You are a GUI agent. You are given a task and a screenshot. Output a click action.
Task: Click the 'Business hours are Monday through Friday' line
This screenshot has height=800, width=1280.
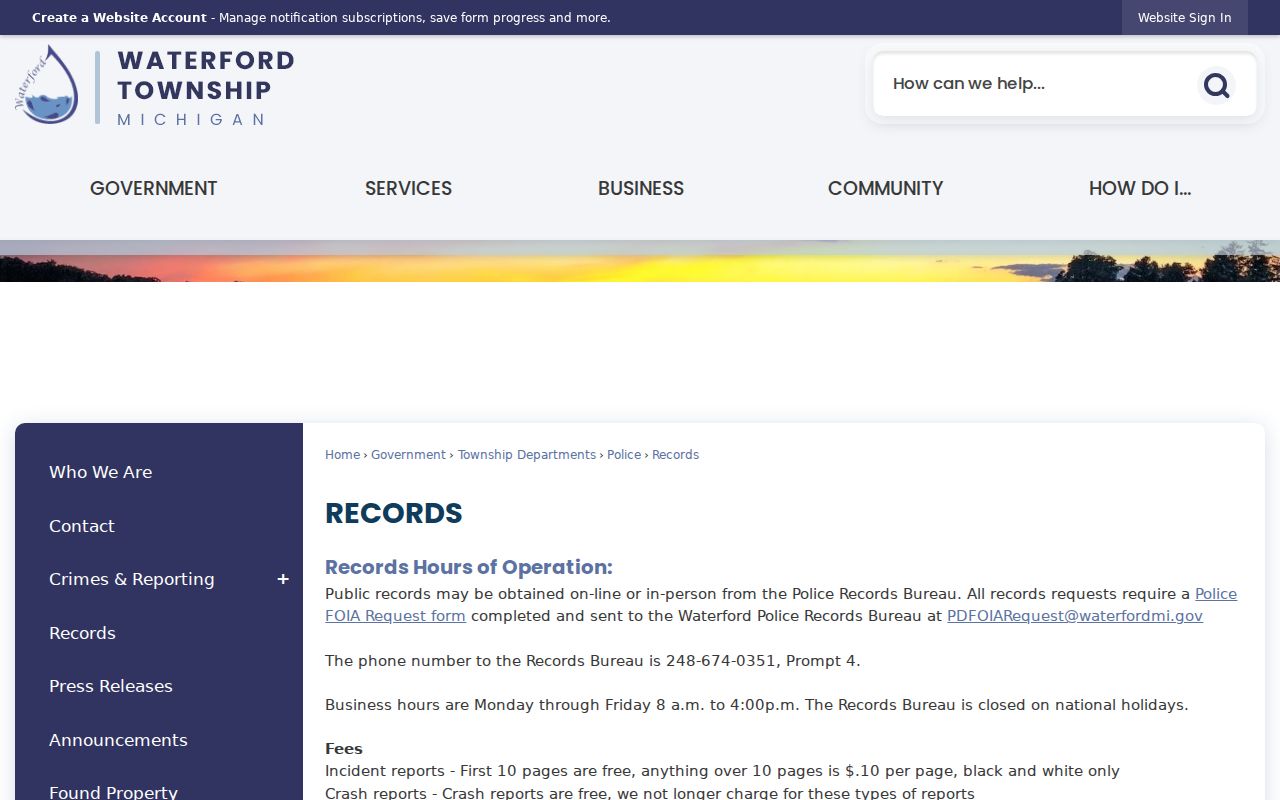757,705
